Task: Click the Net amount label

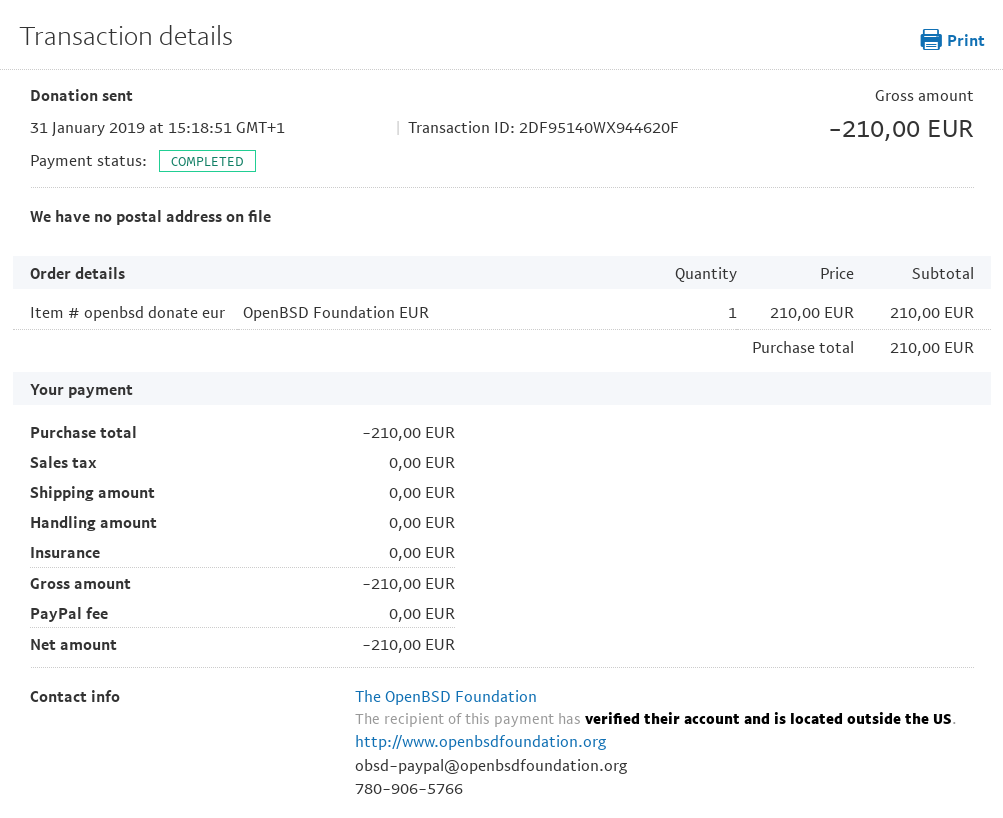Action: coord(73,645)
